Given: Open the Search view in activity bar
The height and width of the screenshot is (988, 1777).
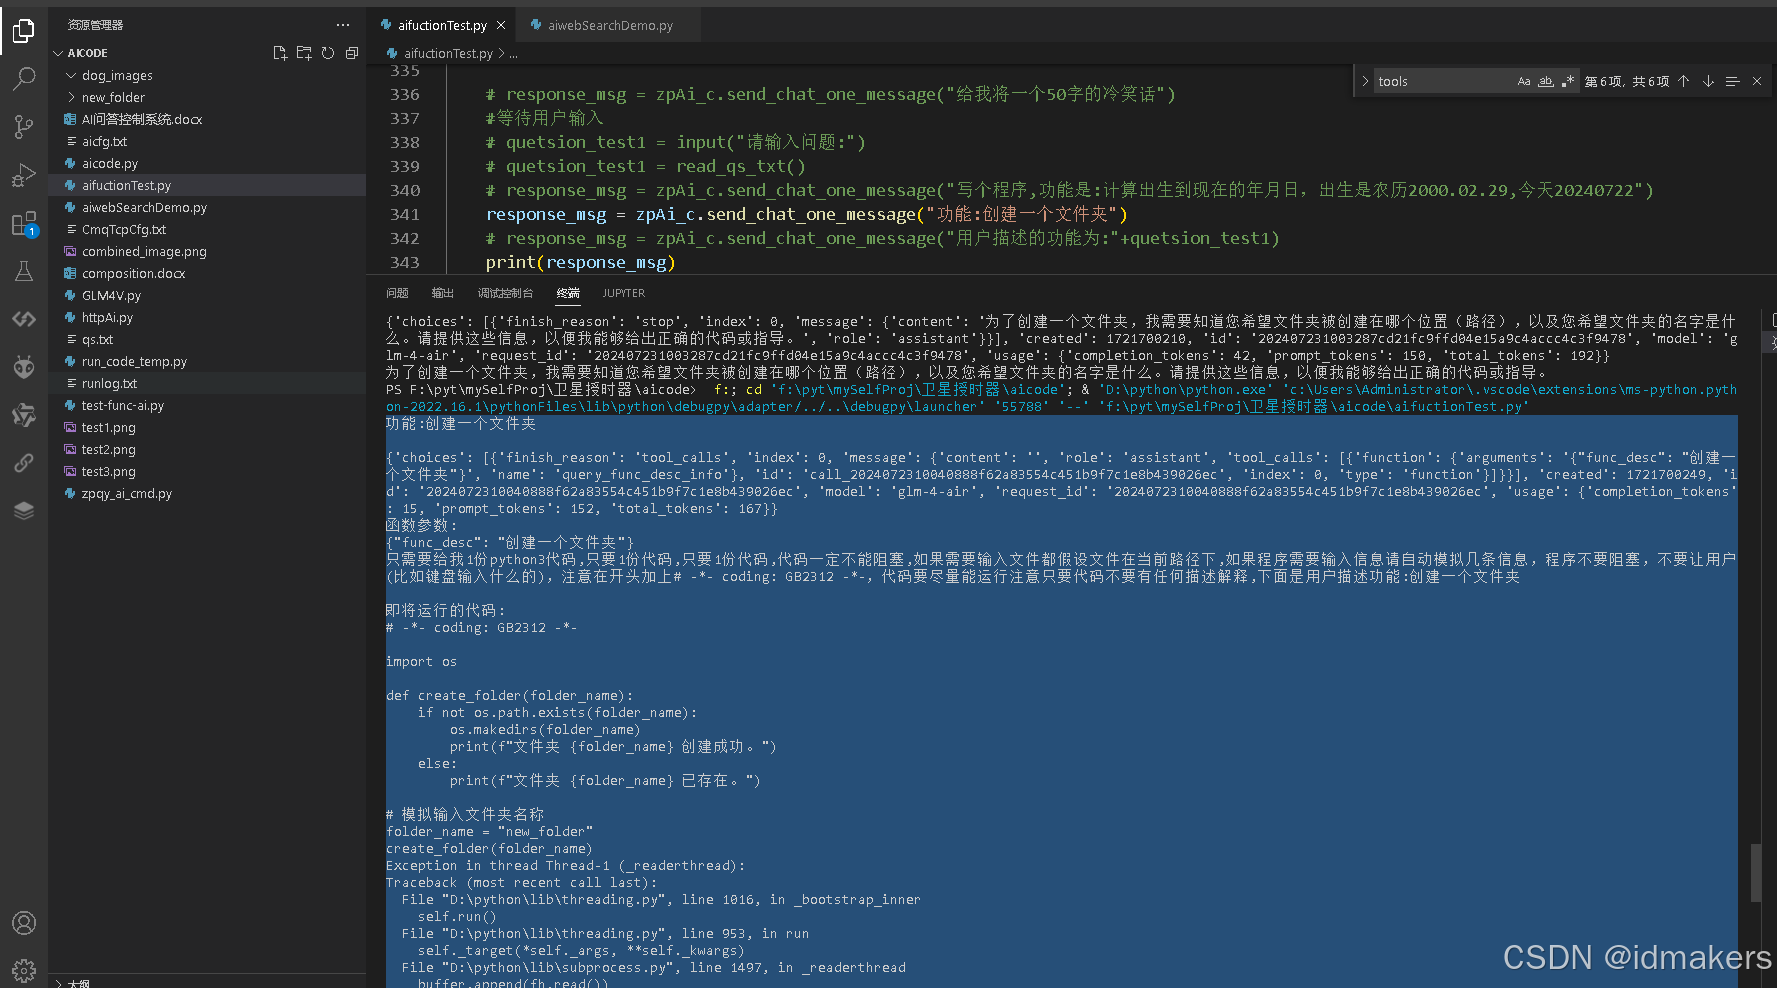Looking at the screenshot, I should [x=24, y=78].
